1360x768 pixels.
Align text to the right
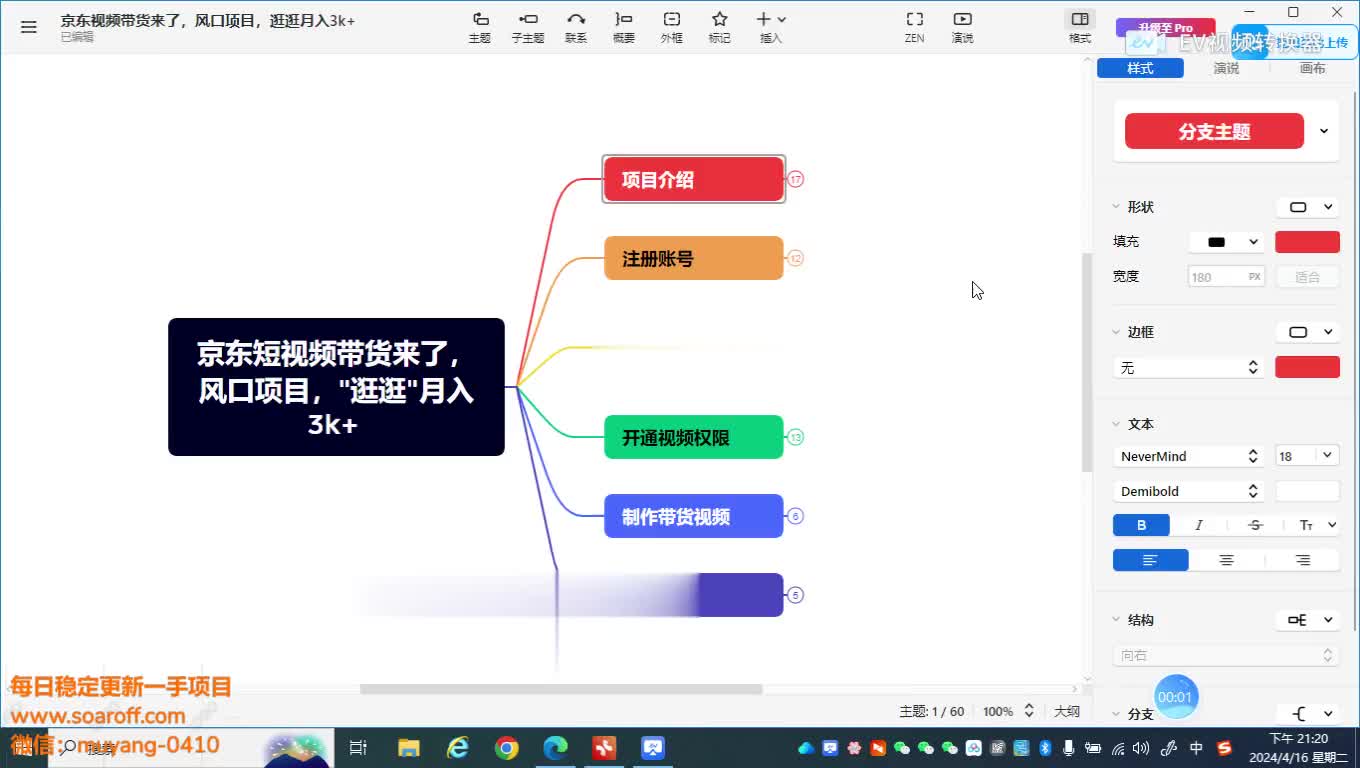pyautogui.click(x=1302, y=560)
